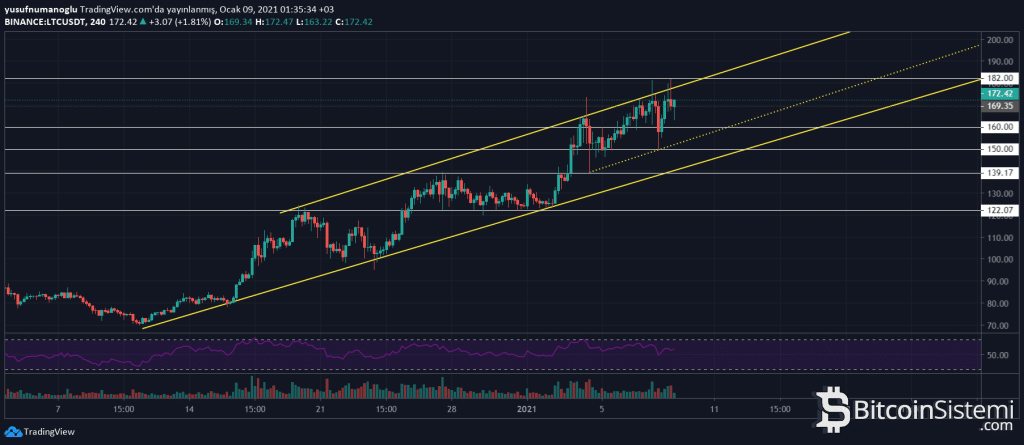Click the 122.07 price level label
Screen dimensions: 1024x445
(1002, 210)
